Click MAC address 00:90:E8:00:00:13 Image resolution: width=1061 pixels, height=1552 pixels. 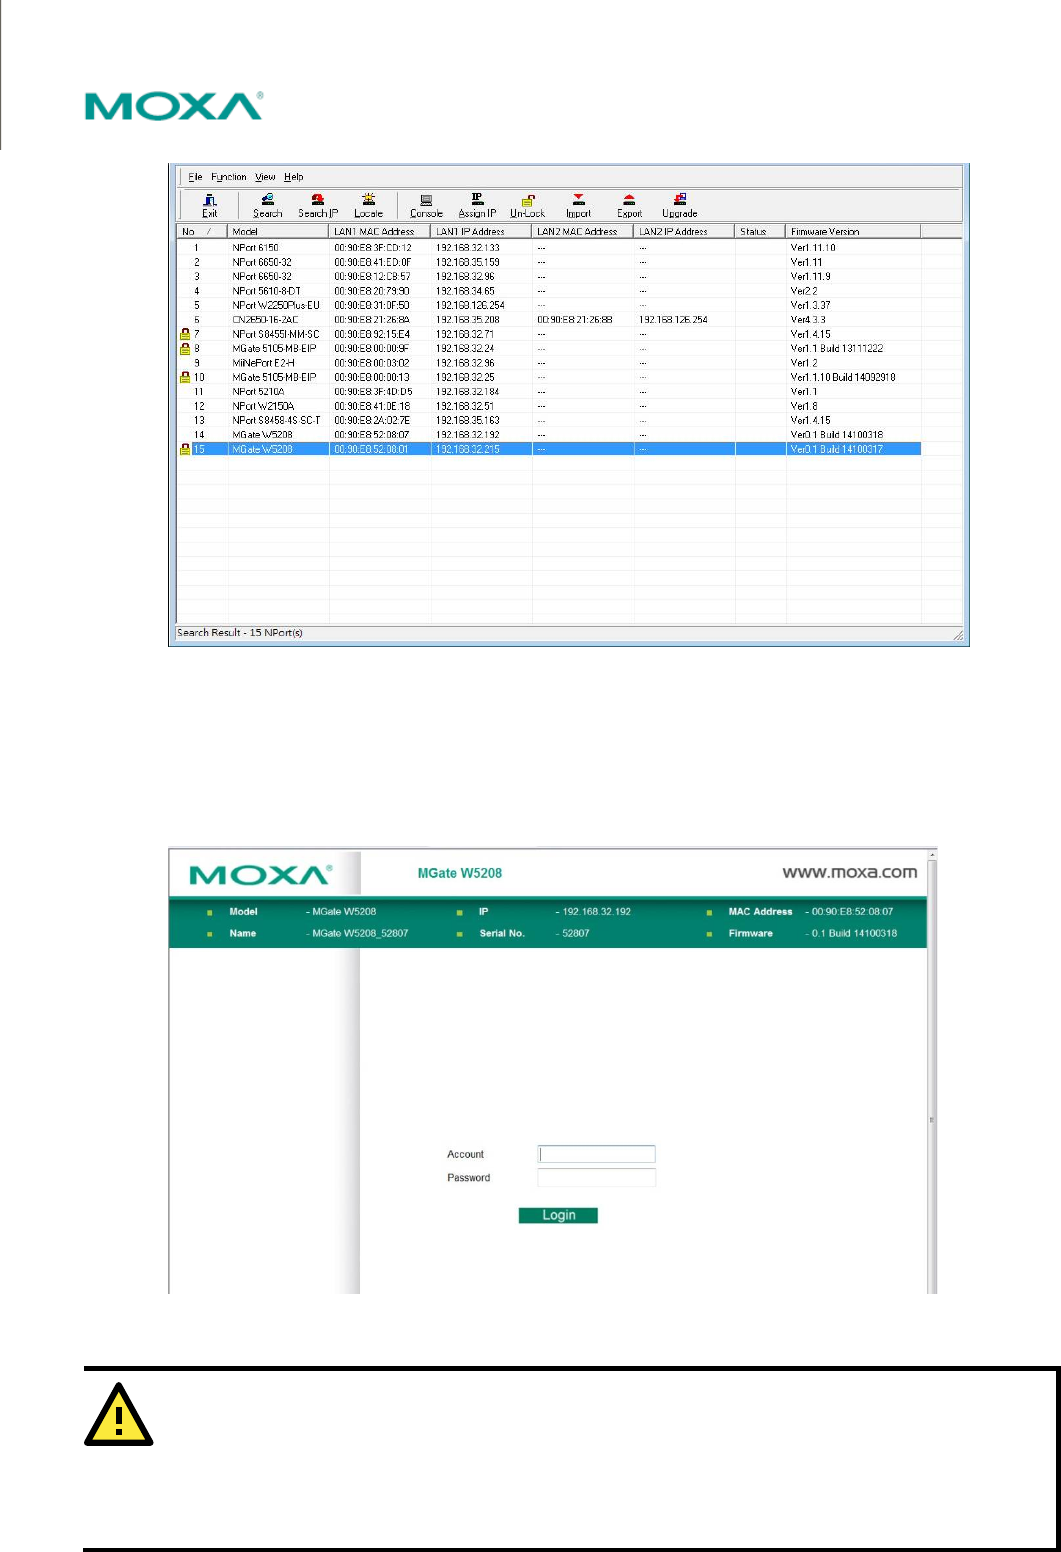pyautogui.click(x=372, y=377)
